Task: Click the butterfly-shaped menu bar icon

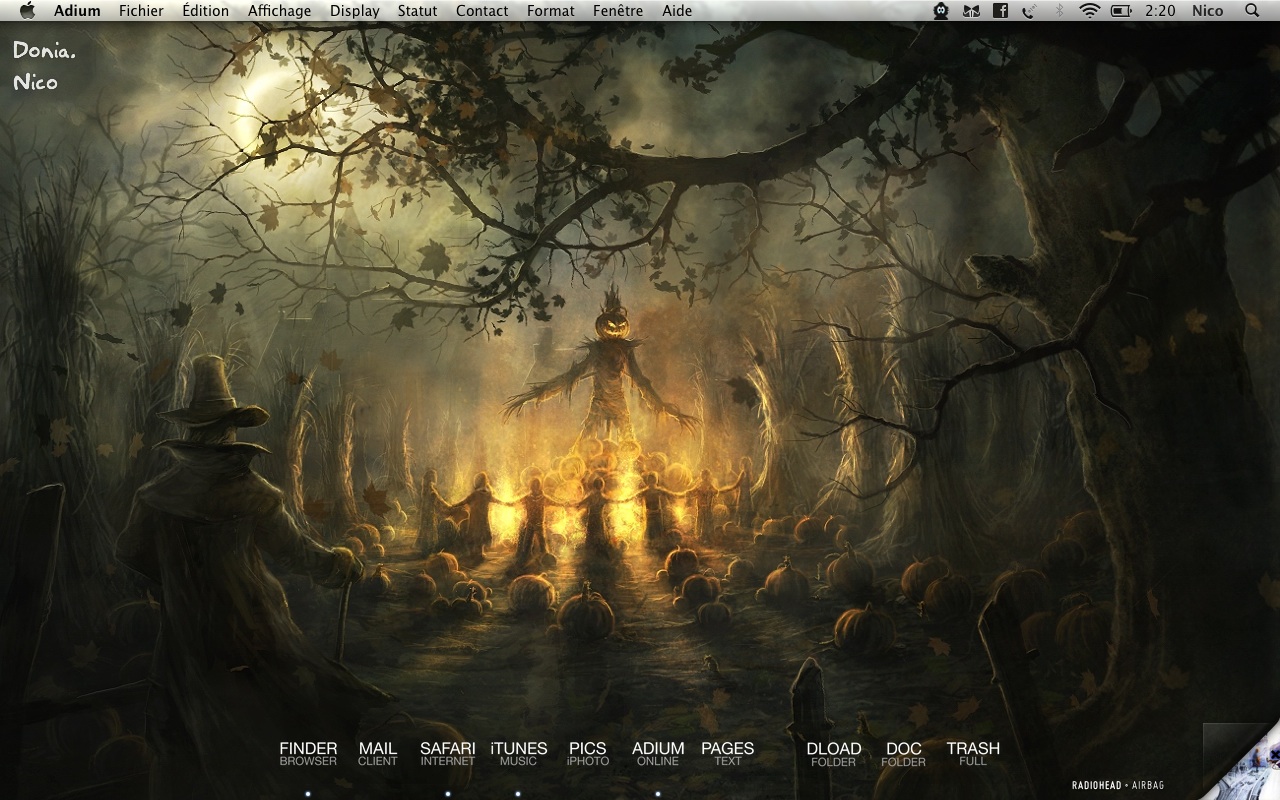Action: [970, 11]
